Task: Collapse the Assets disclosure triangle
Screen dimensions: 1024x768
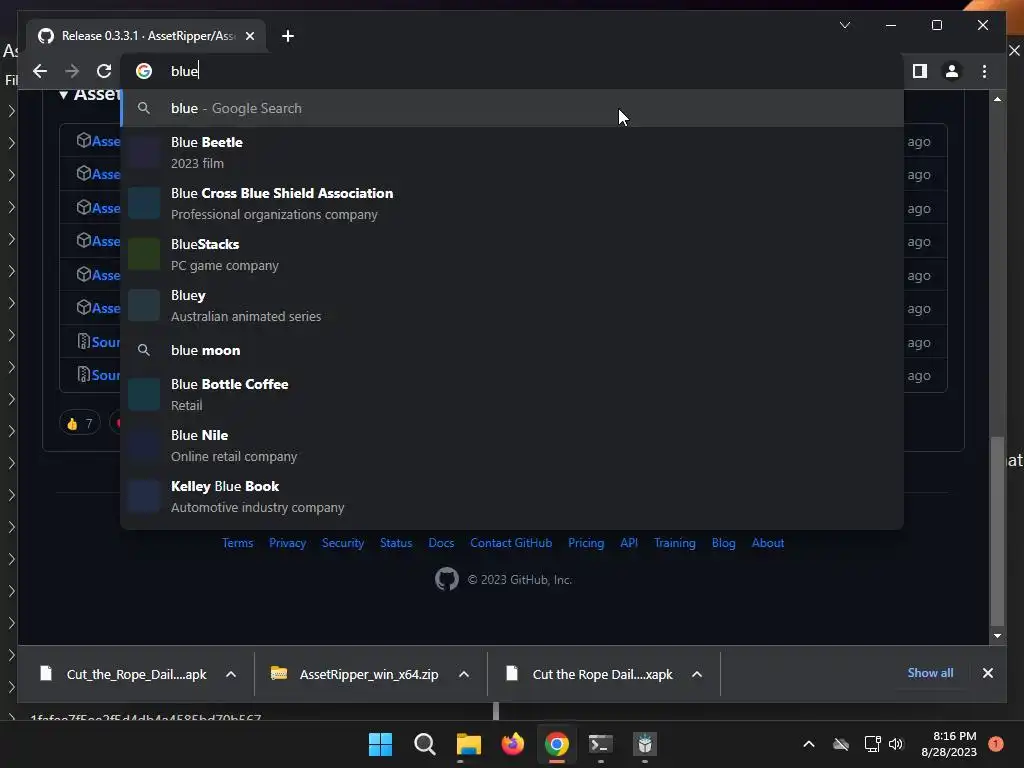Action: click(x=63, y=95)
